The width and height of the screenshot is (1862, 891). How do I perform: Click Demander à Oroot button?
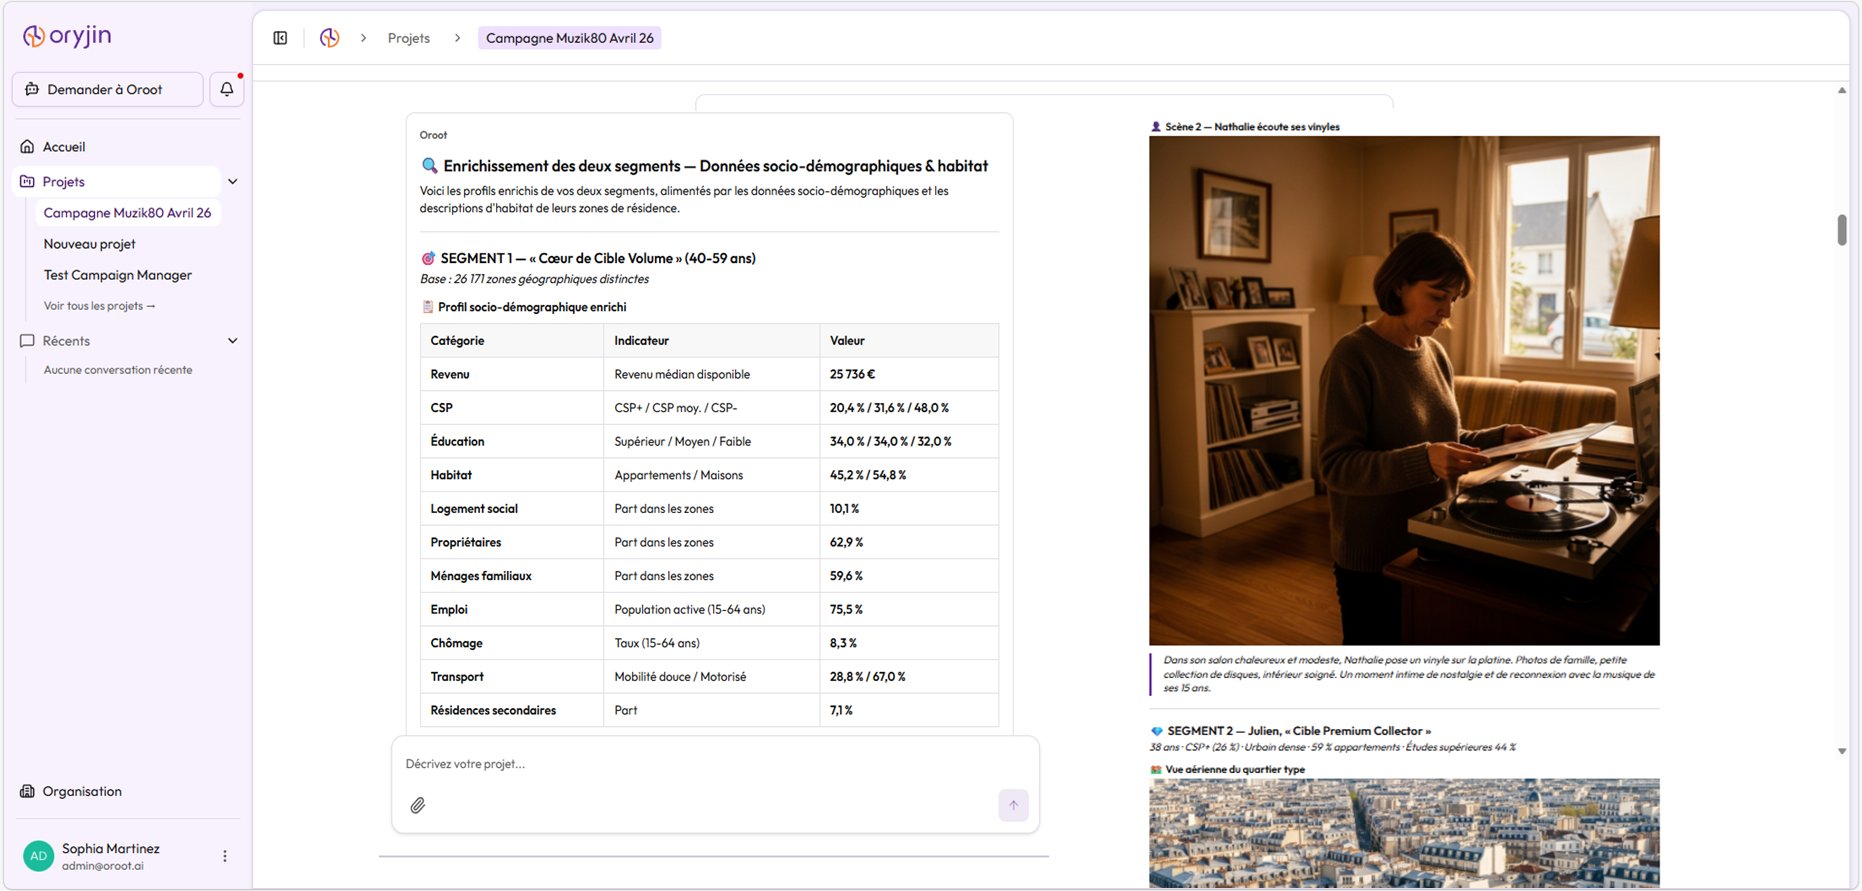tap(108, 89)
